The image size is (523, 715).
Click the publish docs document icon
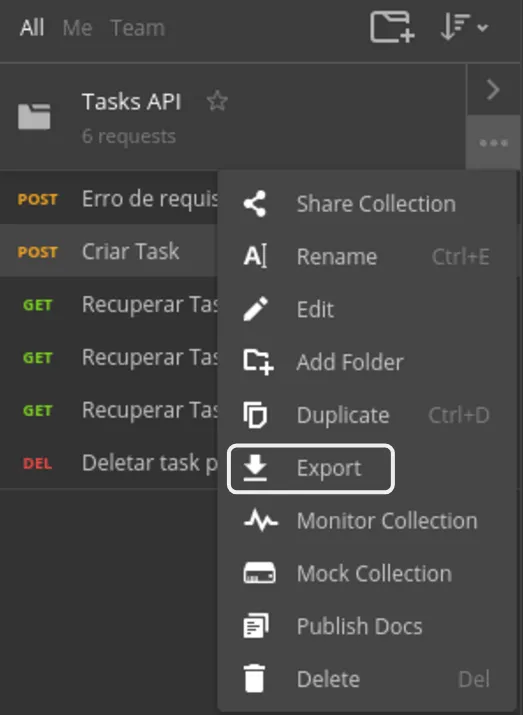(x=256, y=626)
